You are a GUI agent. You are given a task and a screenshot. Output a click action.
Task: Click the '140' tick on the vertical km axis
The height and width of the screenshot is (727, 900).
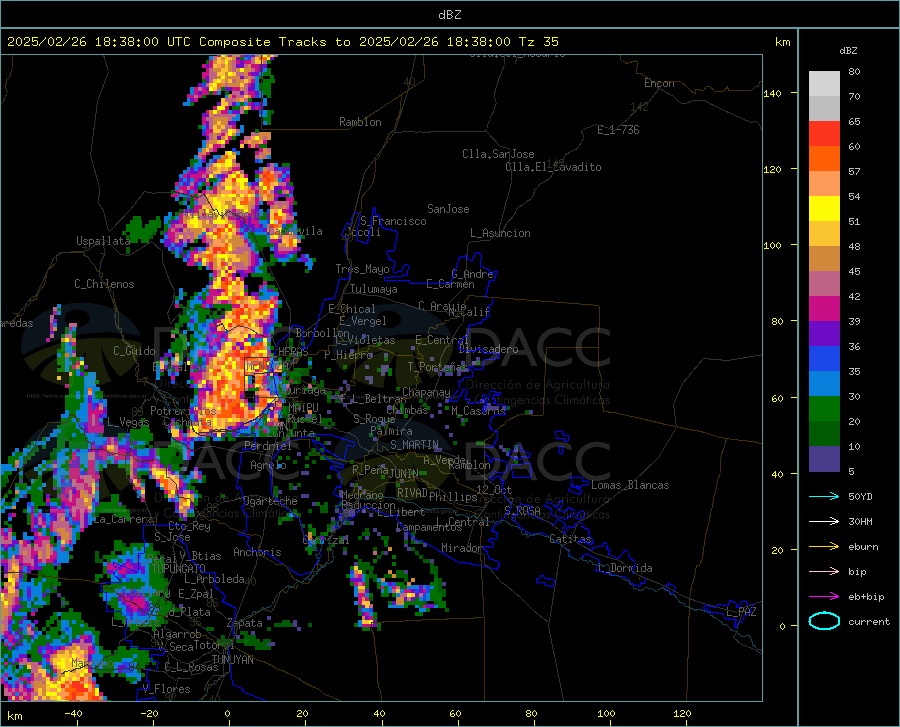[x=772, y=93]
